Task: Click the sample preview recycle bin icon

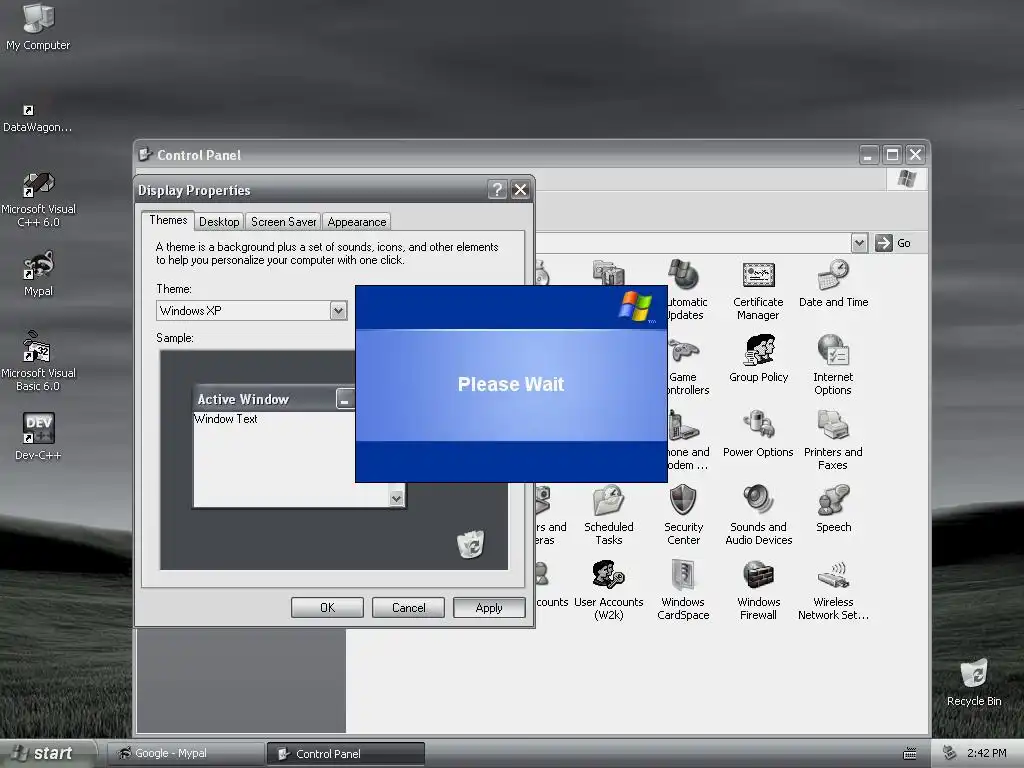Action: coord(470,544)
